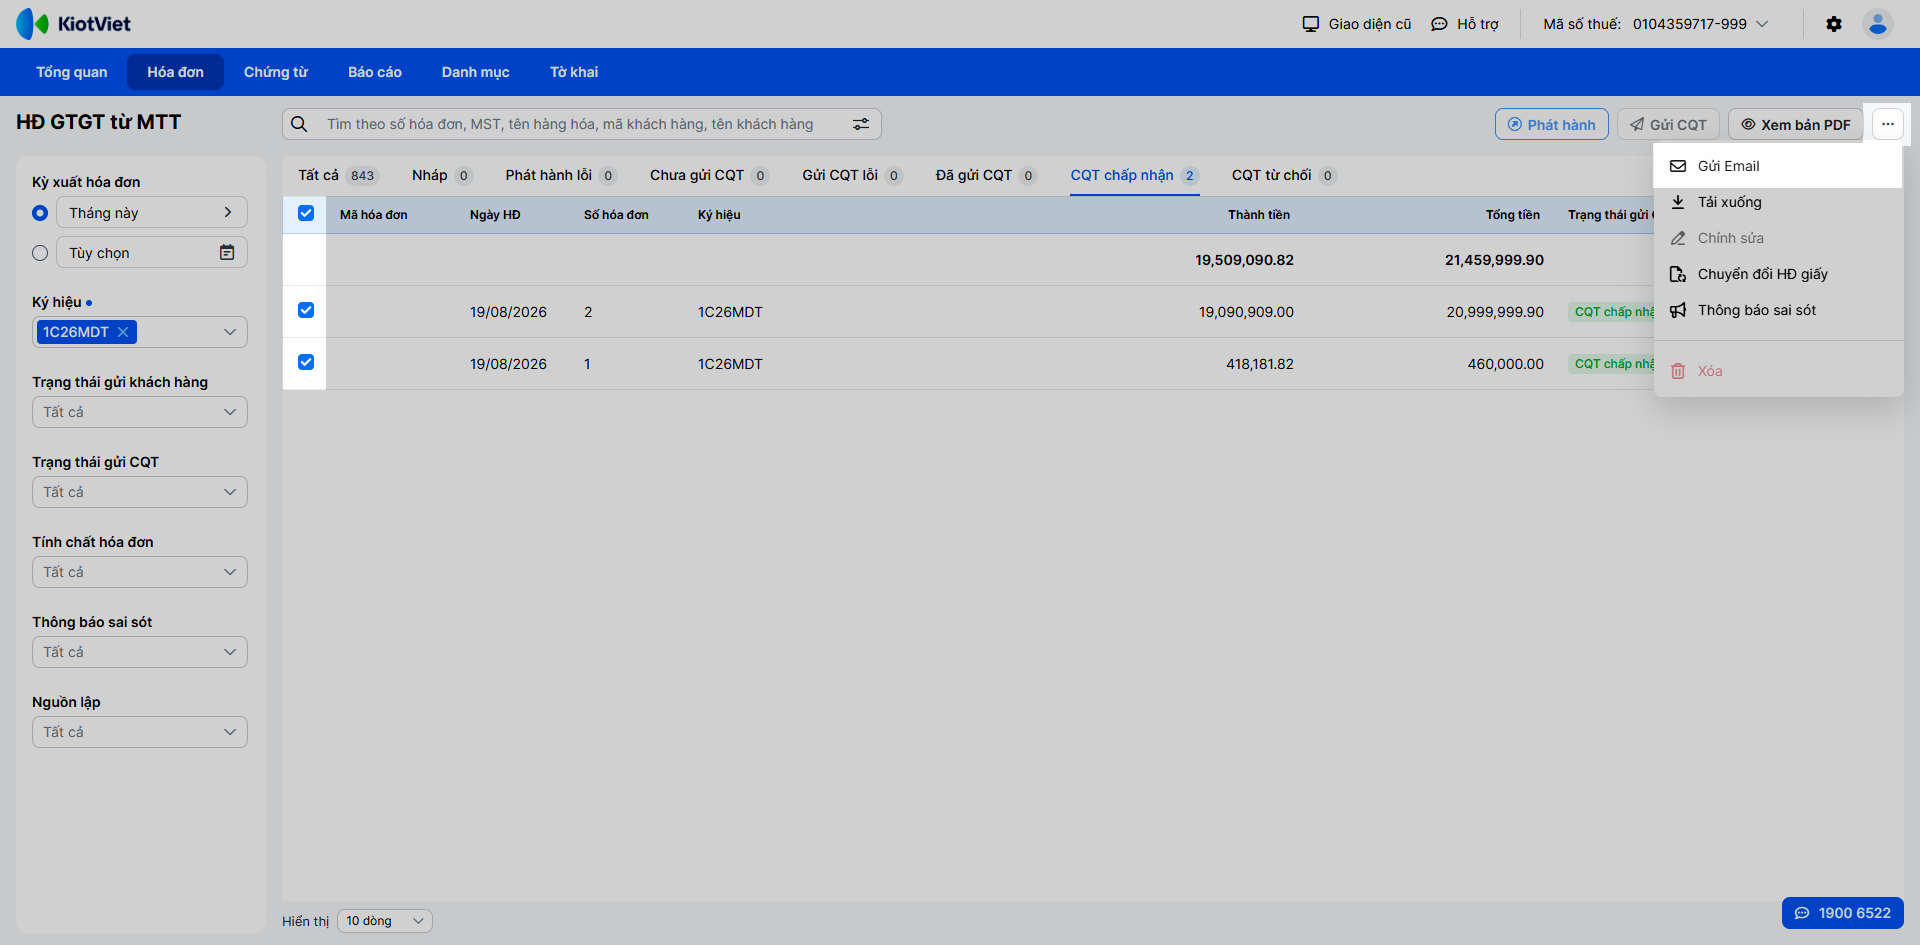Click the calendar icon in Tùy chọn
This screenshot has height=945, width=1920.
coord(227,252)
